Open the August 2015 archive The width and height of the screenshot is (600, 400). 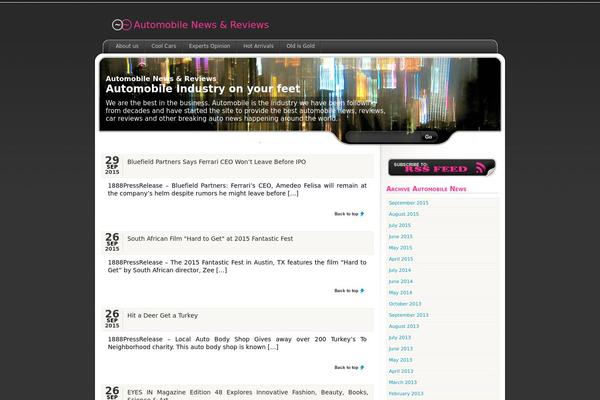pyautogui.click(x=404, y=214)
